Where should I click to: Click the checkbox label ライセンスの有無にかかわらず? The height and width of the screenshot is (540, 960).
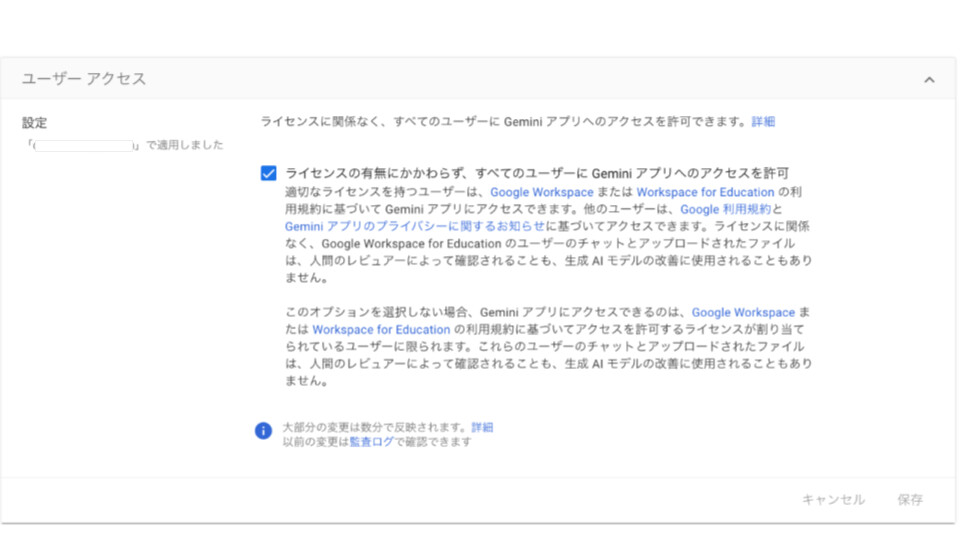(537, 173)
